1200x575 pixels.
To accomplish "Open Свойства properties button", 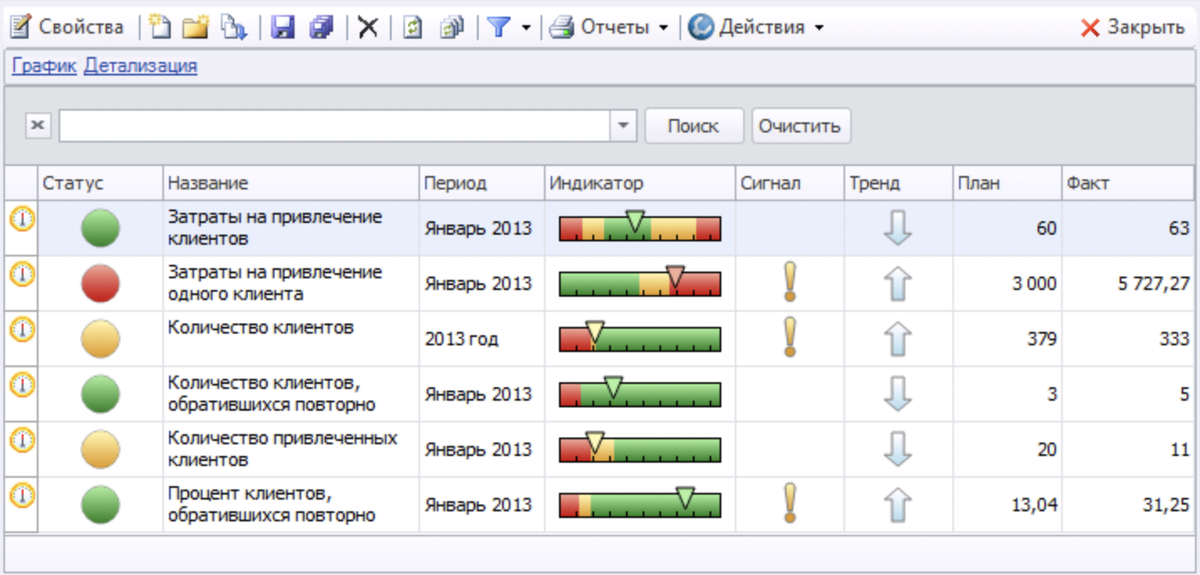I will pyautogui.click(x=67, y=27).
